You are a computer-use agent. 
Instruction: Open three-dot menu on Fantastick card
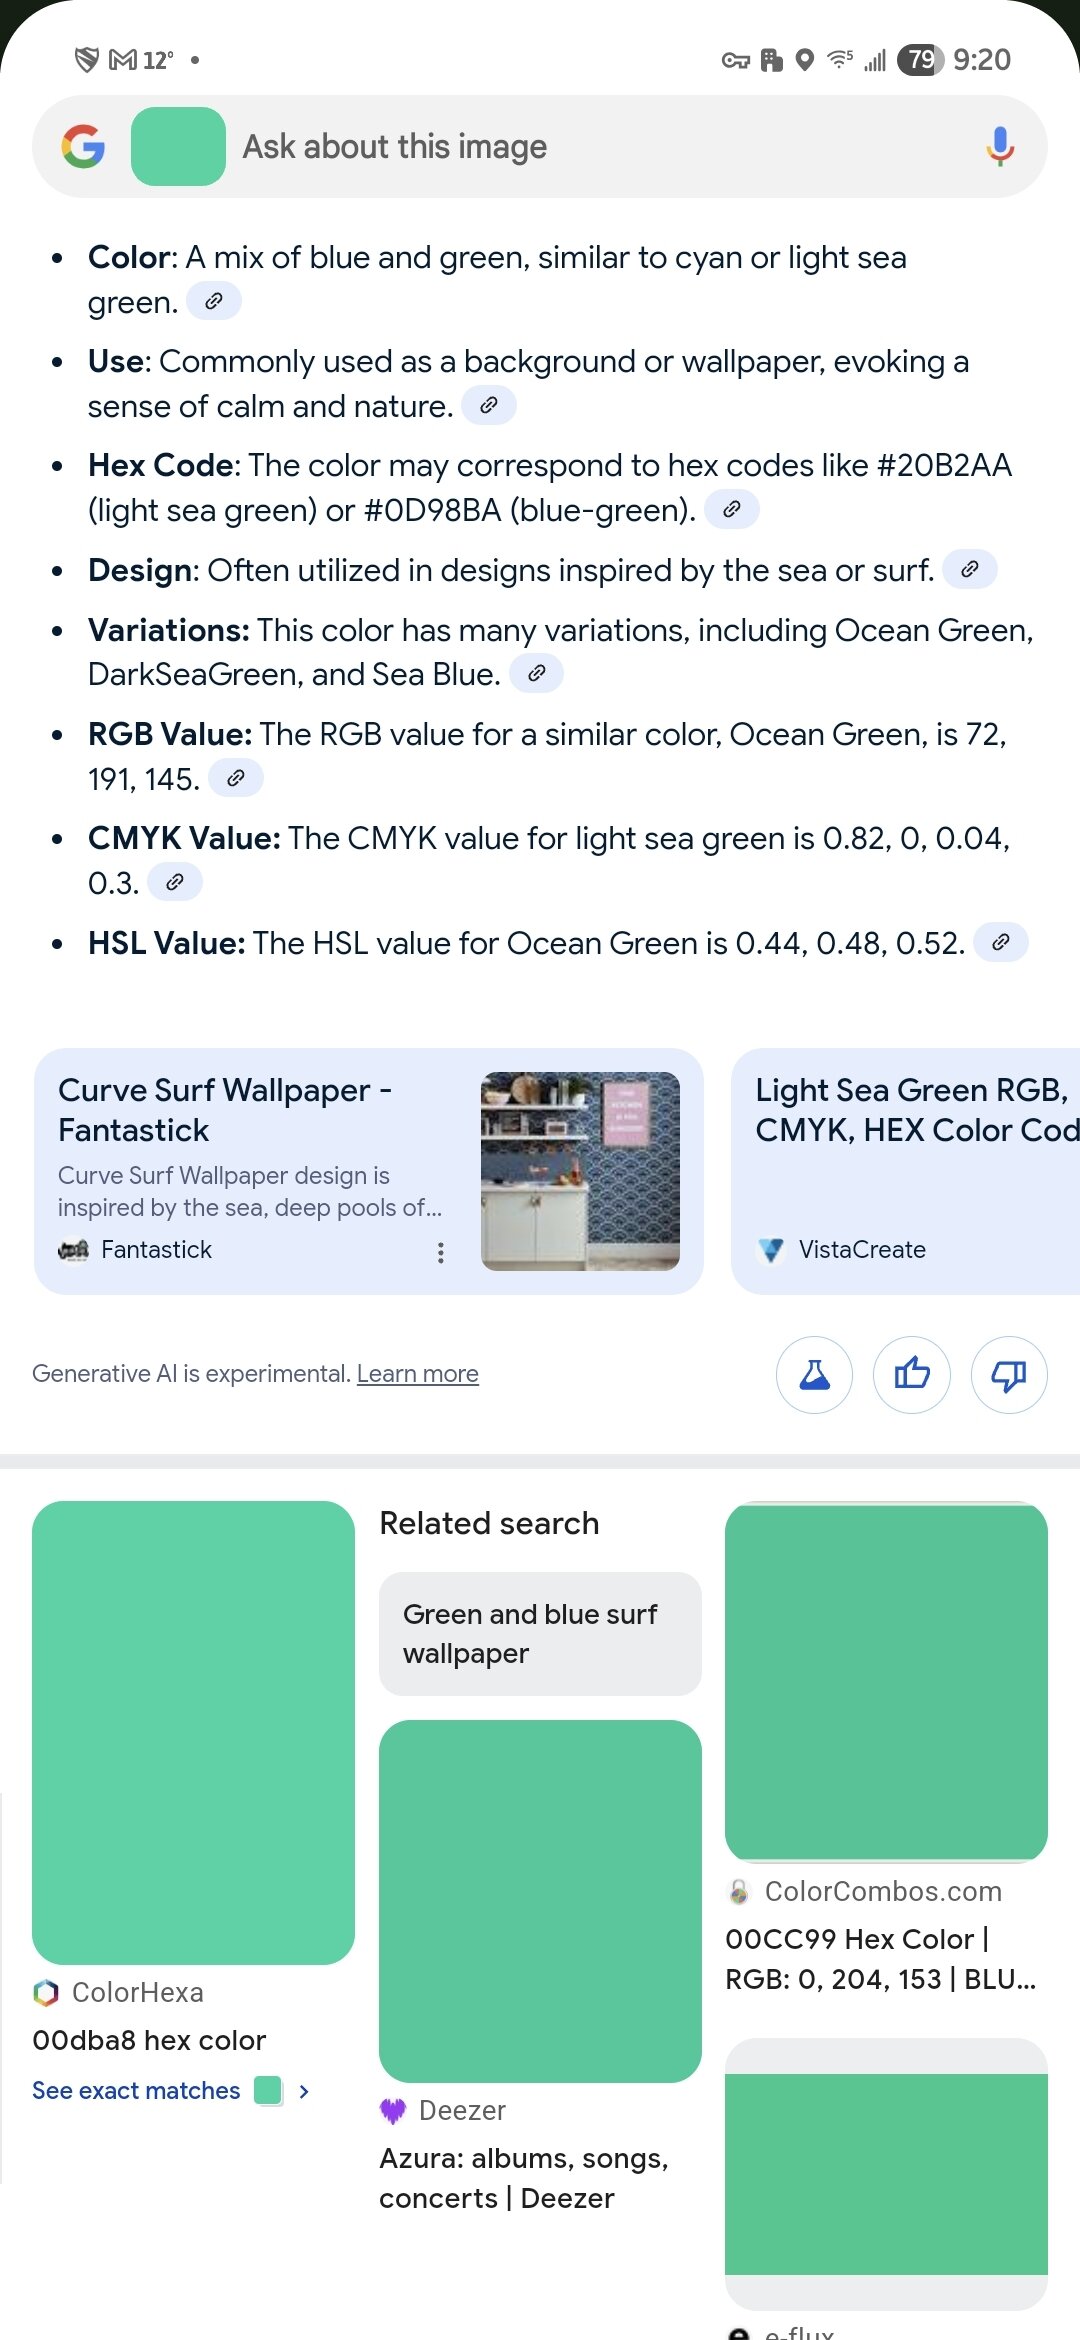pos(441,1253)
